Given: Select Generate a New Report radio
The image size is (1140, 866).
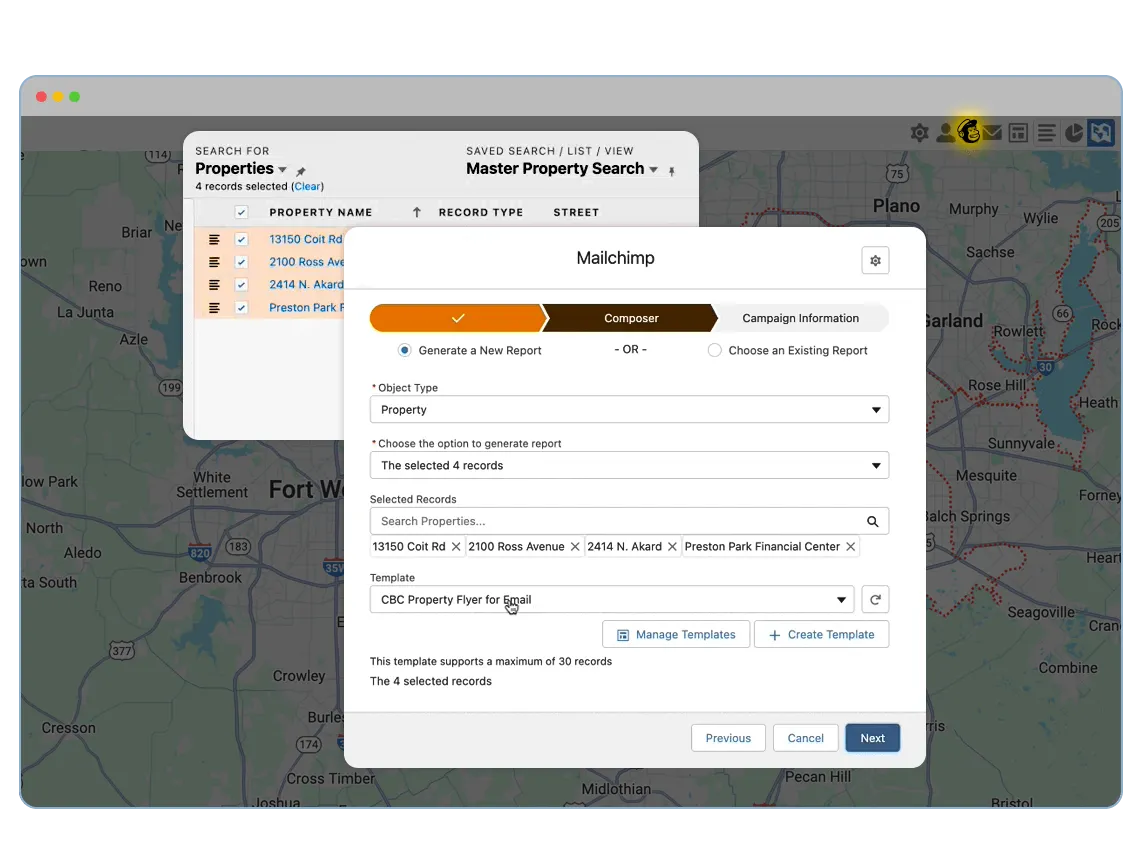Looking at the screenshot, I should [405, 350].
